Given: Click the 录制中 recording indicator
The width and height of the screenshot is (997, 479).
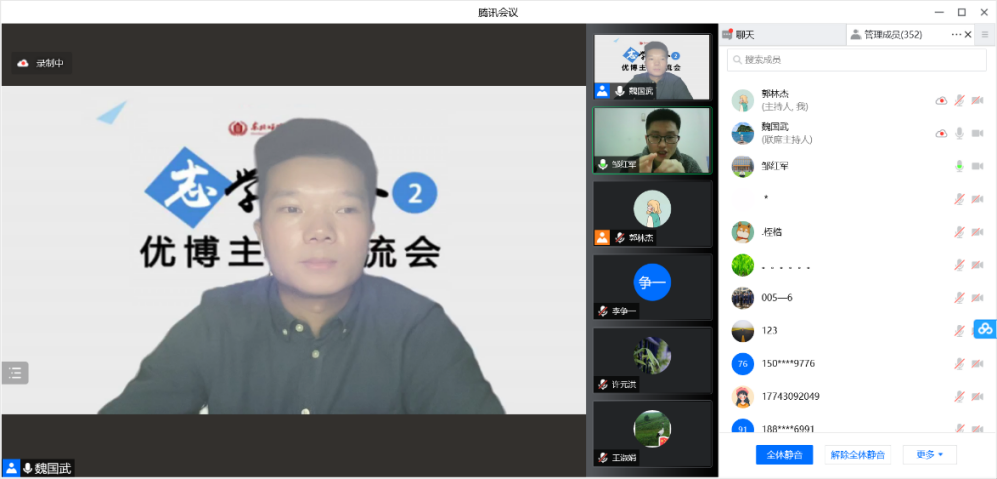Looking at the screenshot, I should tap(41, 63).
